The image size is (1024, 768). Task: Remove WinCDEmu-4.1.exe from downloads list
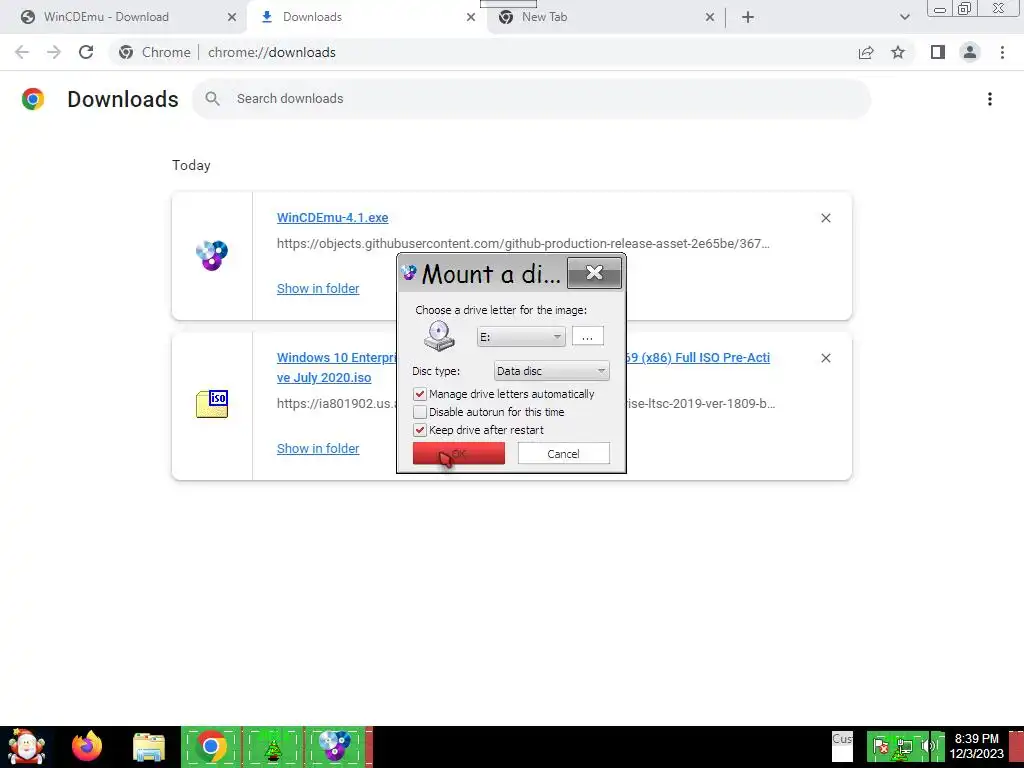click(x=826, y=218)
